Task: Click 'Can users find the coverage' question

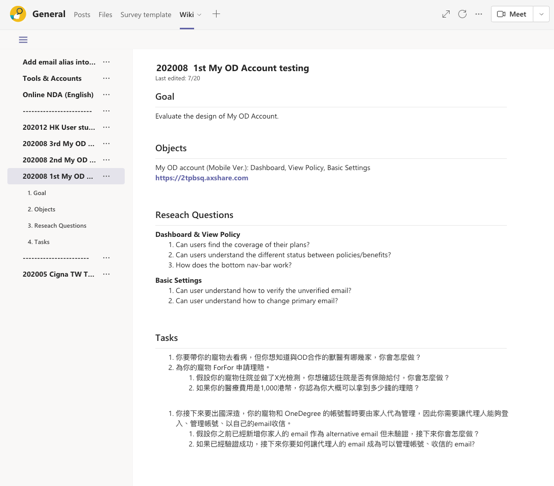Action: click(242, 245)
